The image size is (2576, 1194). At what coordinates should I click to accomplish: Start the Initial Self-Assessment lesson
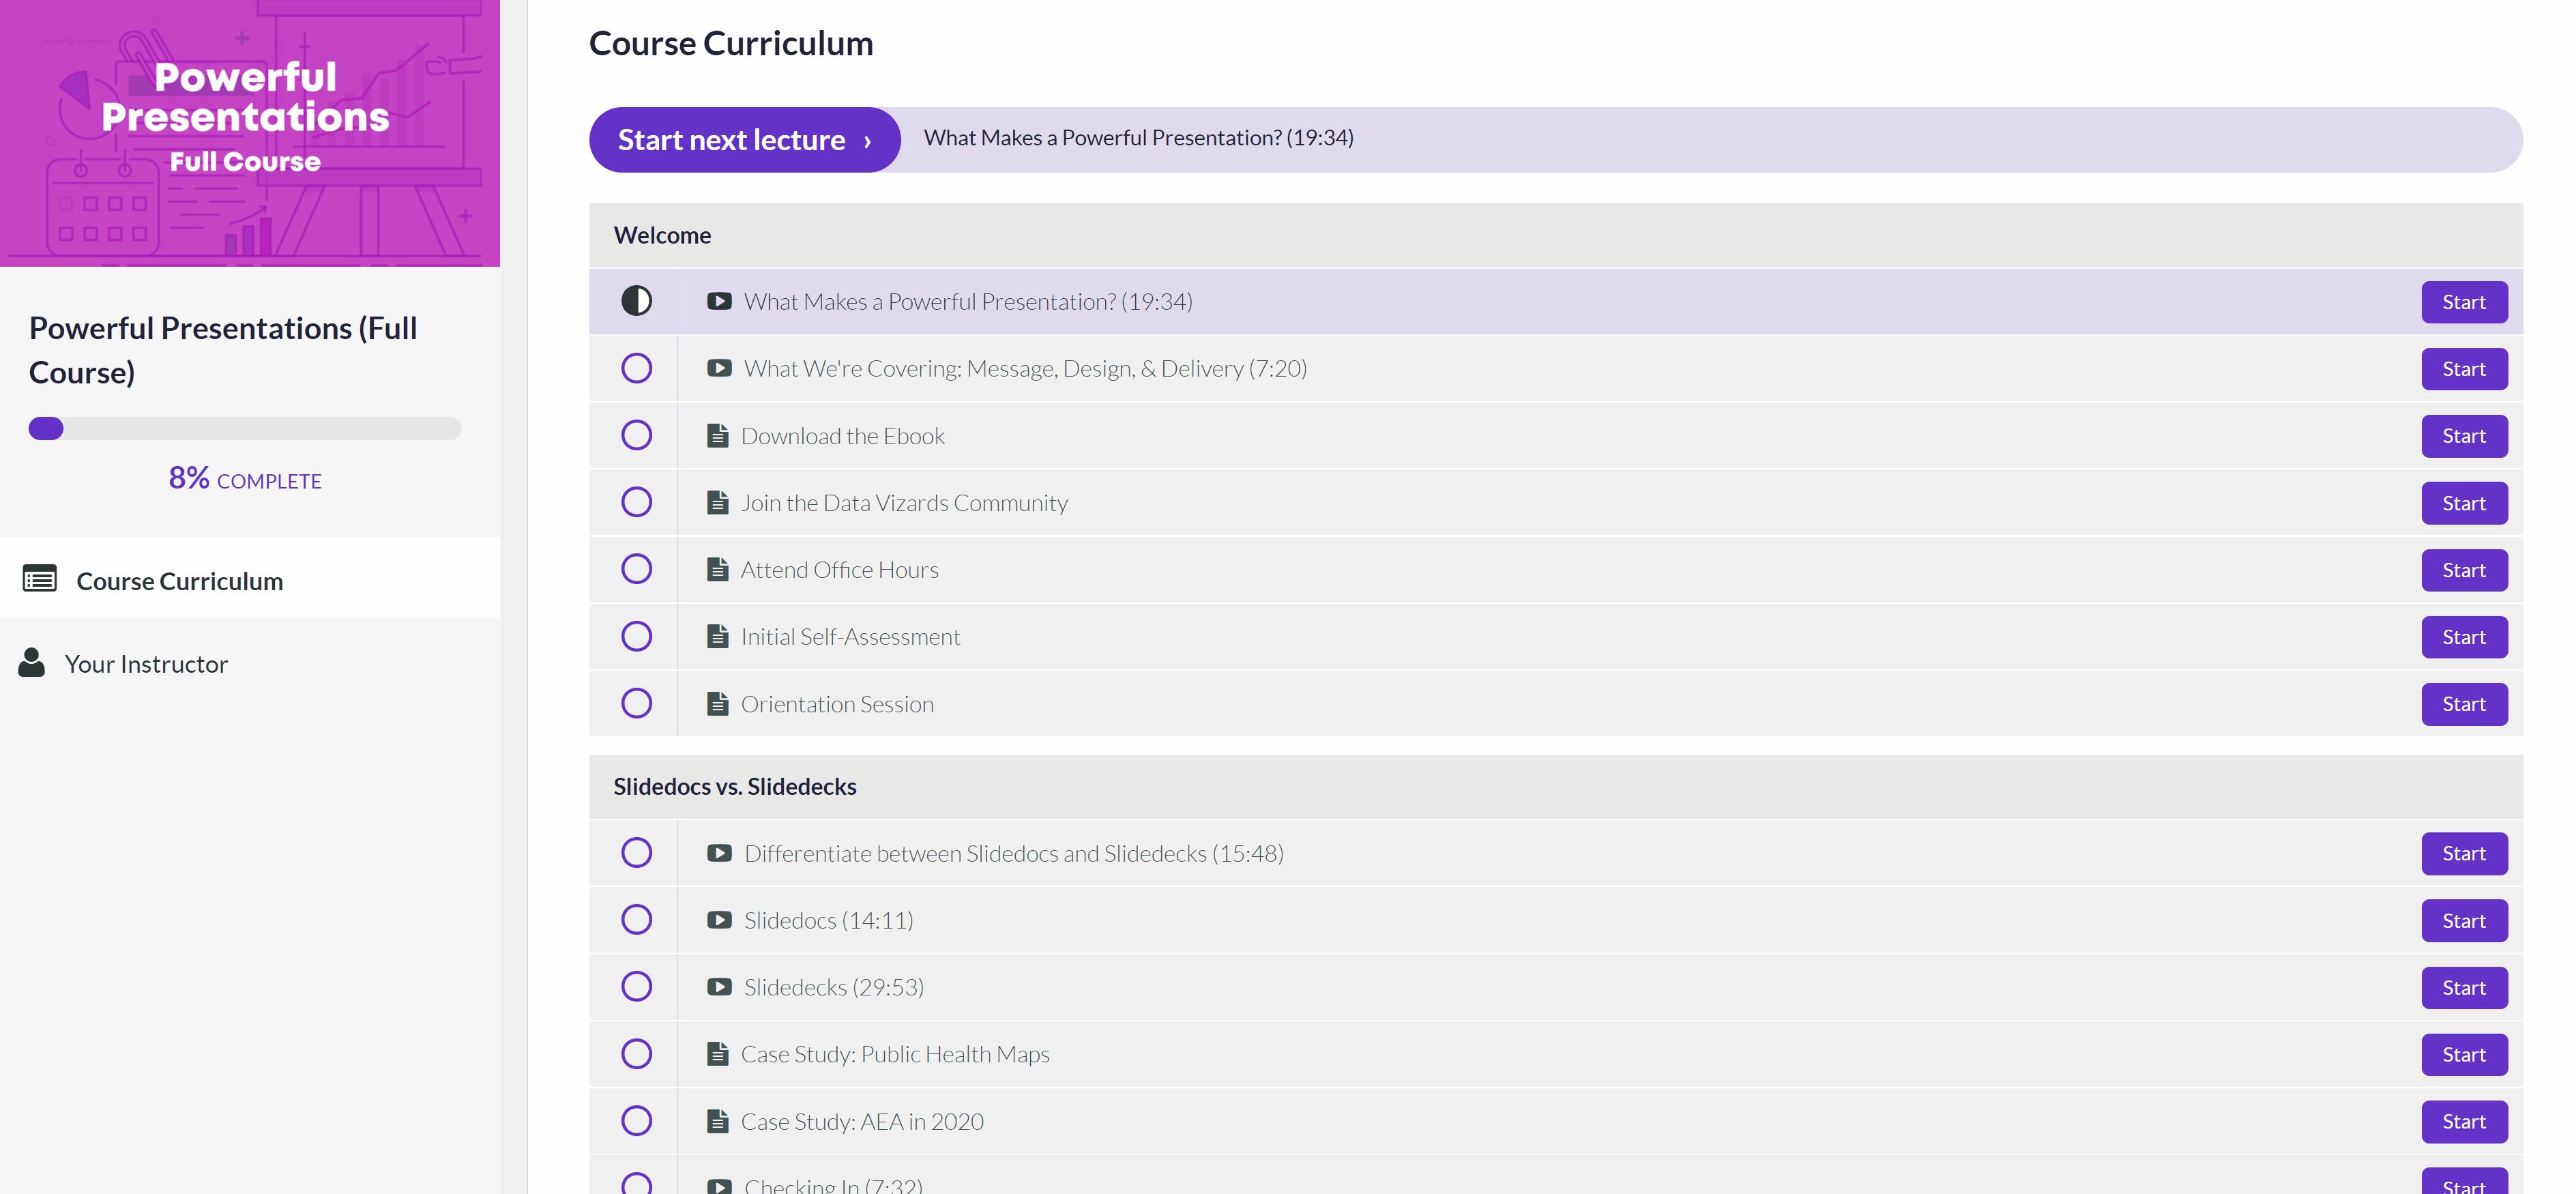(x=2464, y=637)
